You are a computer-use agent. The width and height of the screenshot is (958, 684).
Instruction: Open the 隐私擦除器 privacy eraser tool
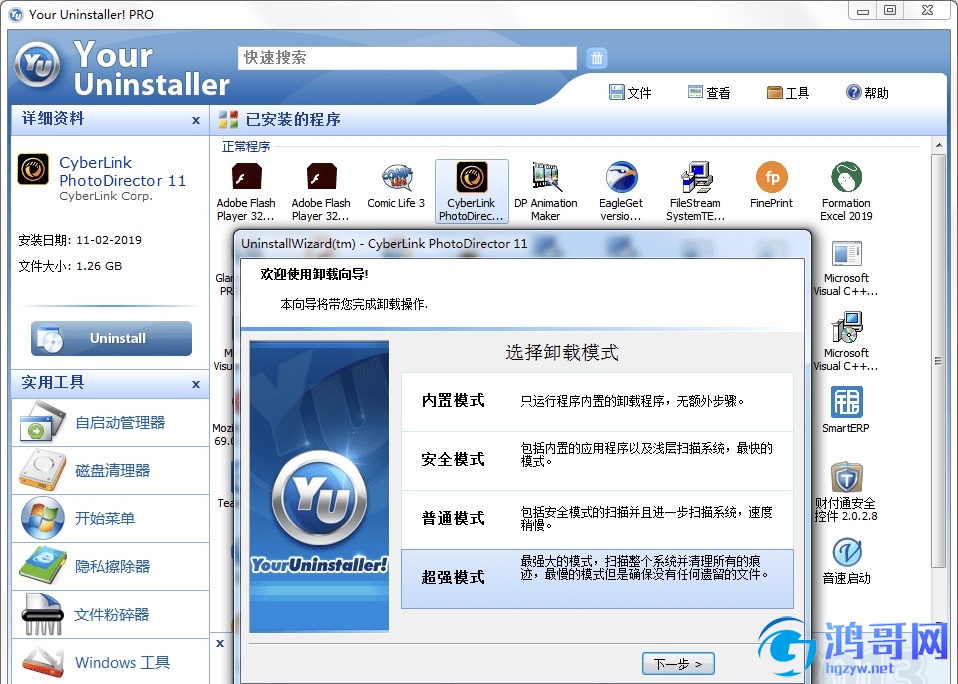click(x=111, y=566)
